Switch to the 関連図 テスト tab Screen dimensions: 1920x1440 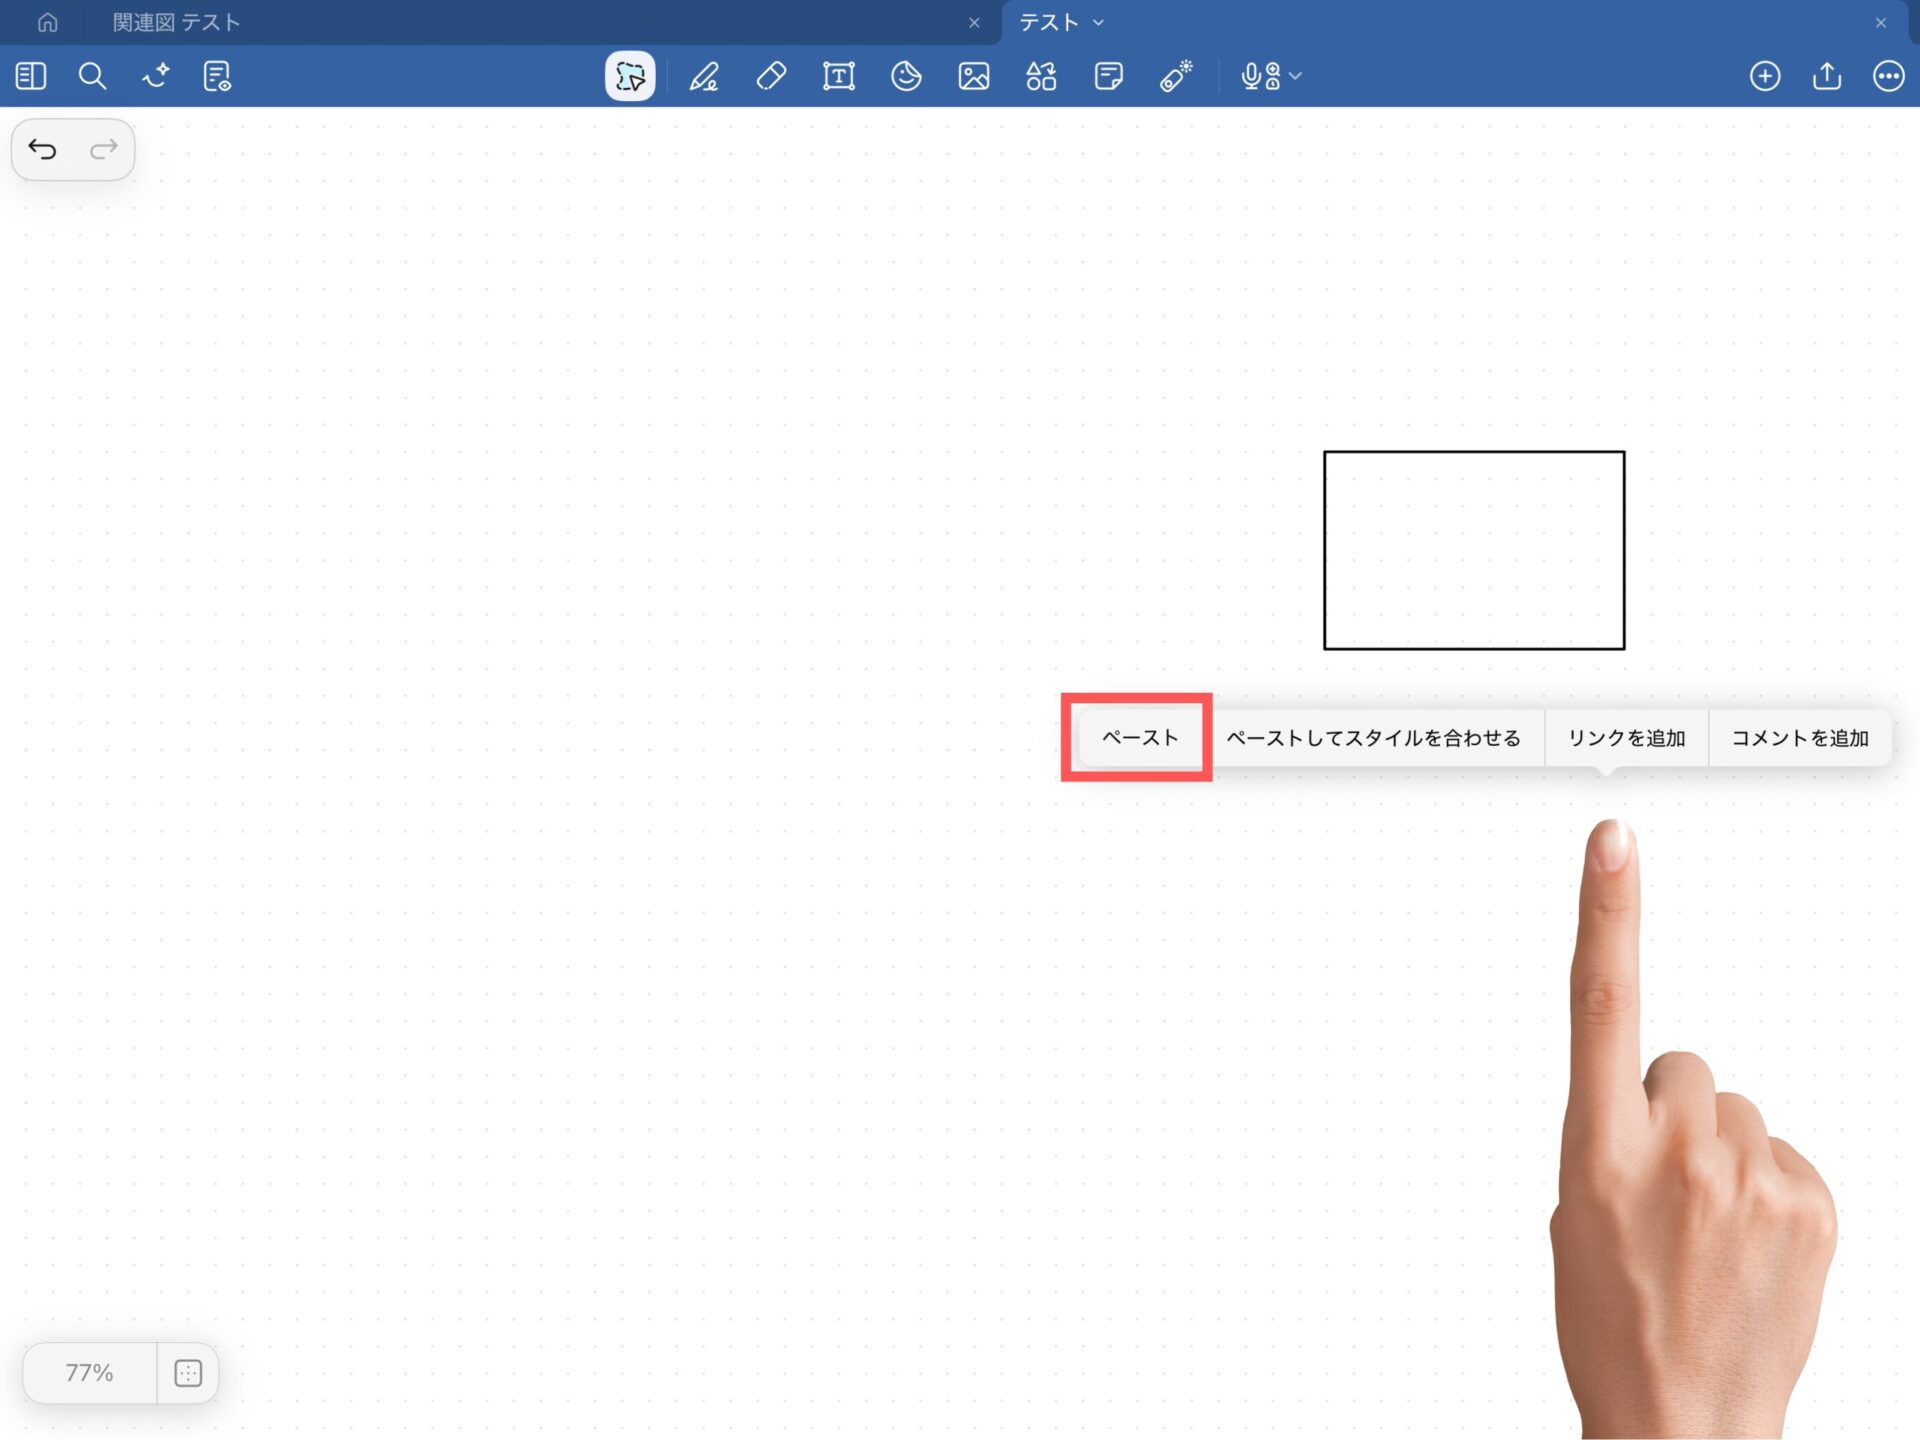pyautogui.click(x=176, y=22)
